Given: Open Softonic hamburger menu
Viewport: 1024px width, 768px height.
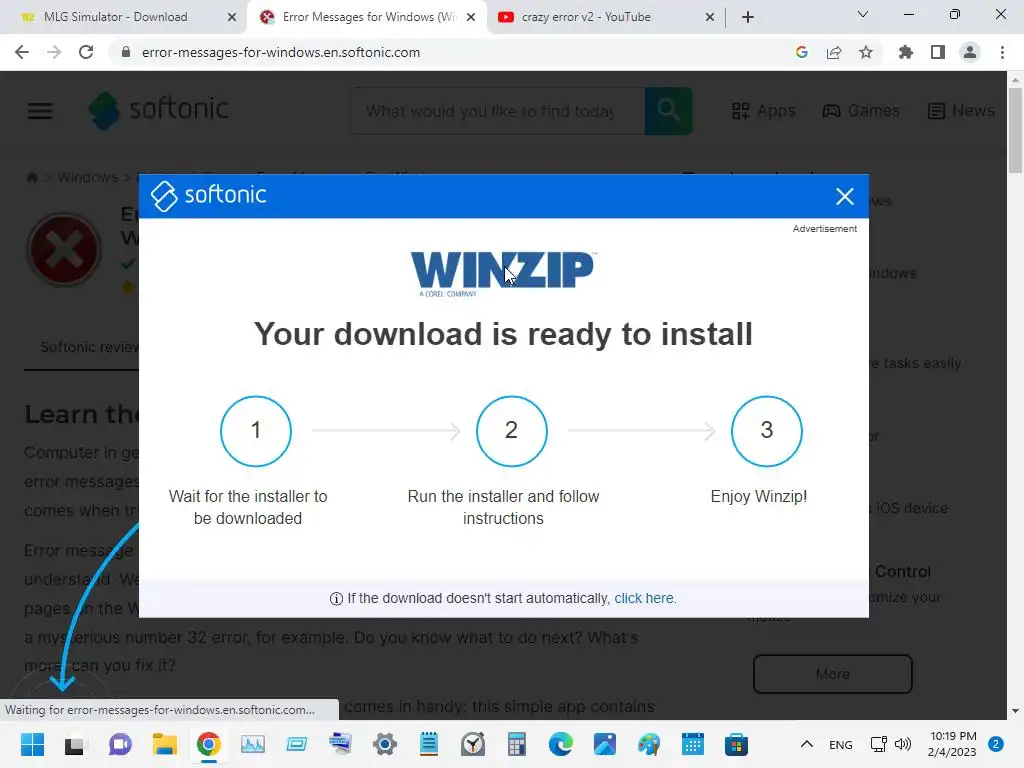Looking at the screenshot, I should (40, 110).
